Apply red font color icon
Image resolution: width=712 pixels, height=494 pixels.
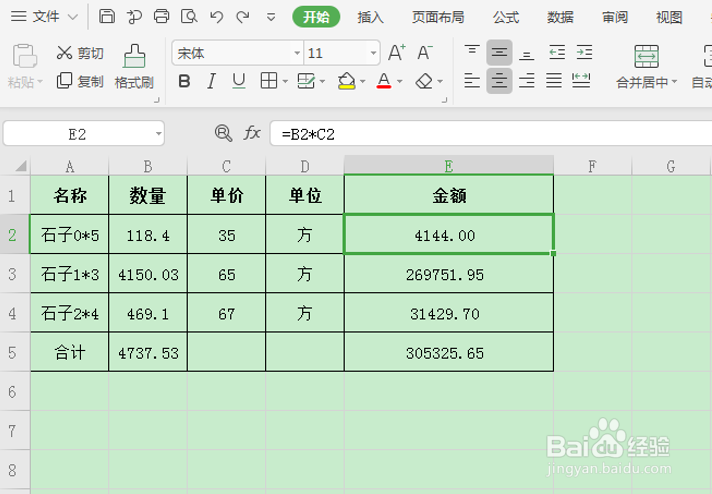pos(384,81)
